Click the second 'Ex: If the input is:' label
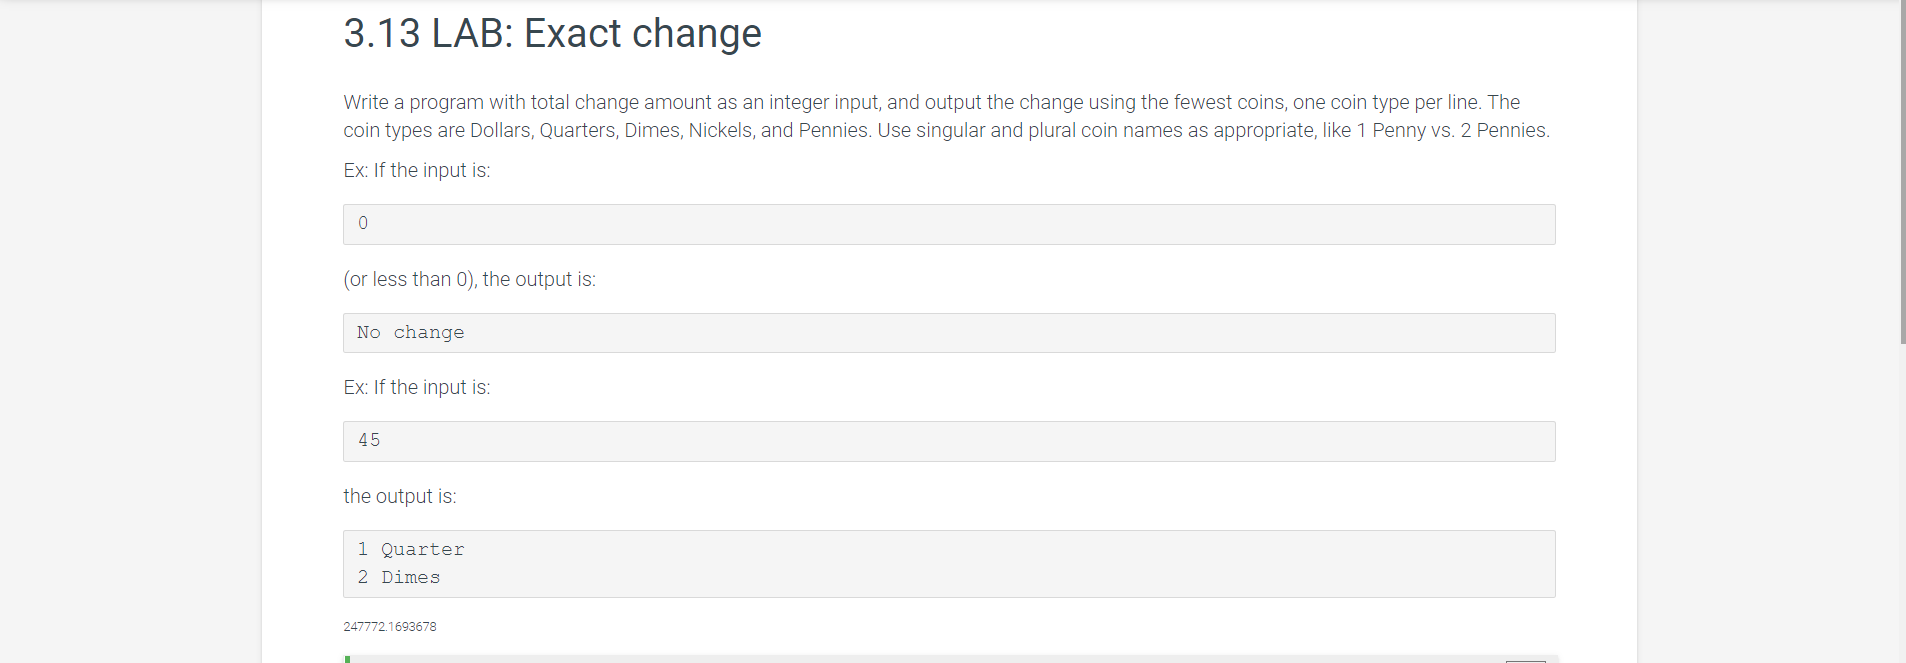The width and height of the screenshot is (1906, 663). pos(417,387)
